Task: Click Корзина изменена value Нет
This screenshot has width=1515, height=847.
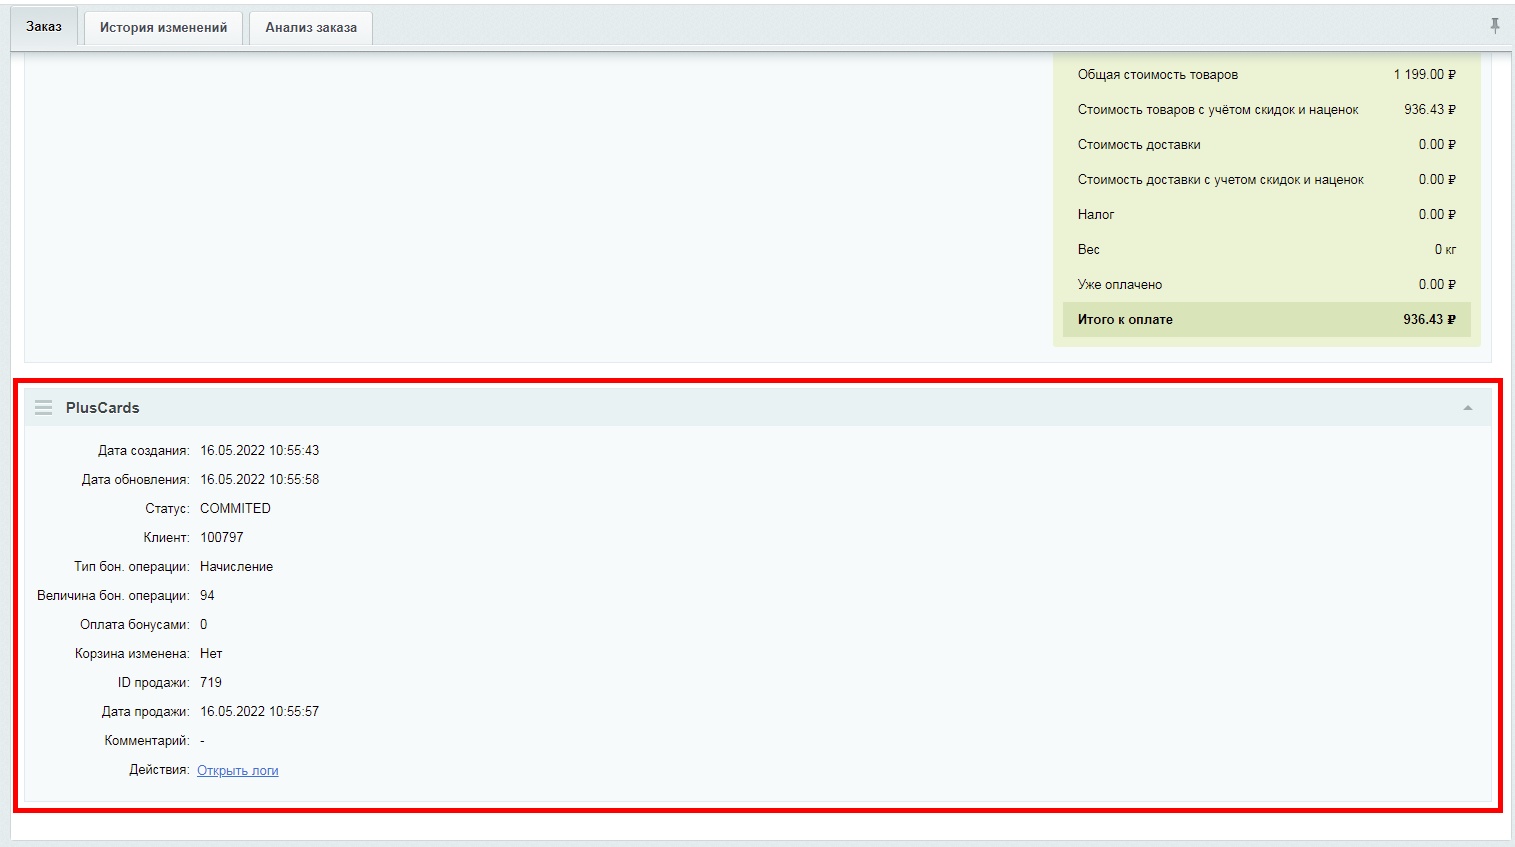Action: (x=211, y=653)
